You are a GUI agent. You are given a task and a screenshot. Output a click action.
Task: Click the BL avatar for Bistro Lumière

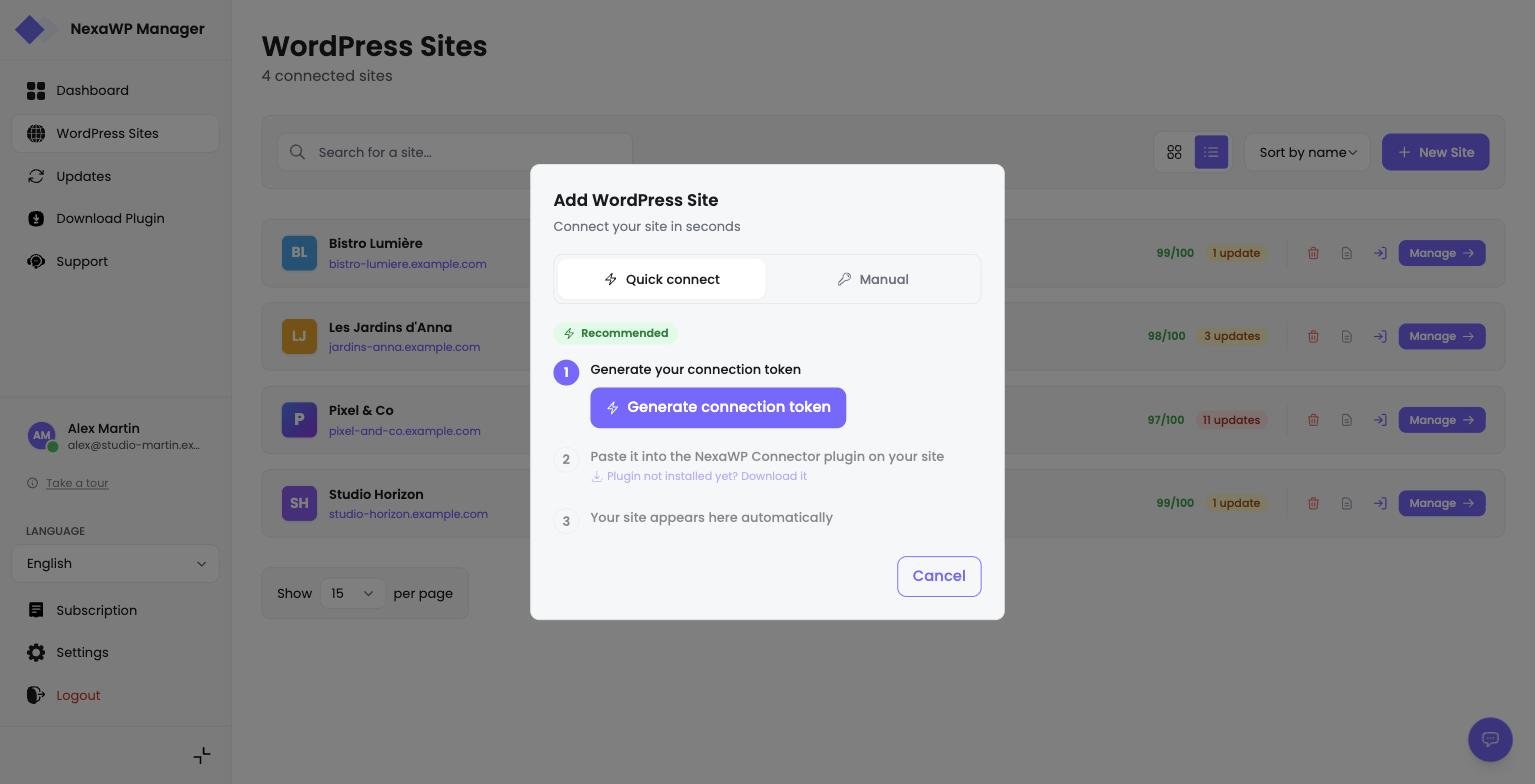point(299,253)
